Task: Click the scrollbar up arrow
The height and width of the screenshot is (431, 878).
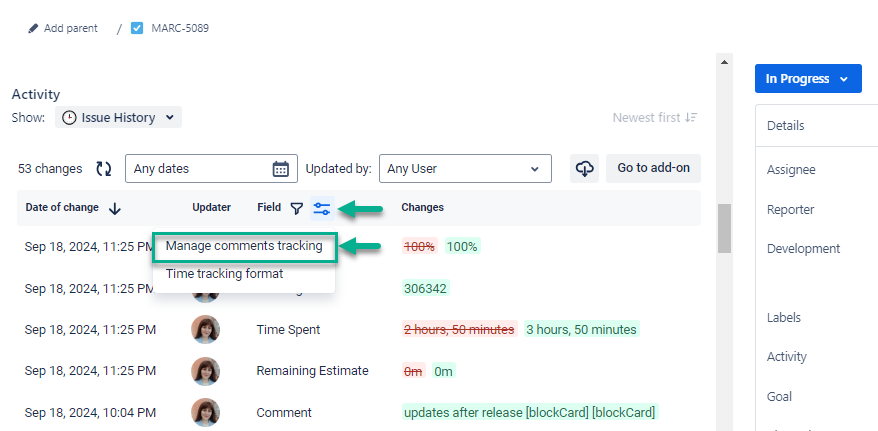Action: (x=724, y=62)
